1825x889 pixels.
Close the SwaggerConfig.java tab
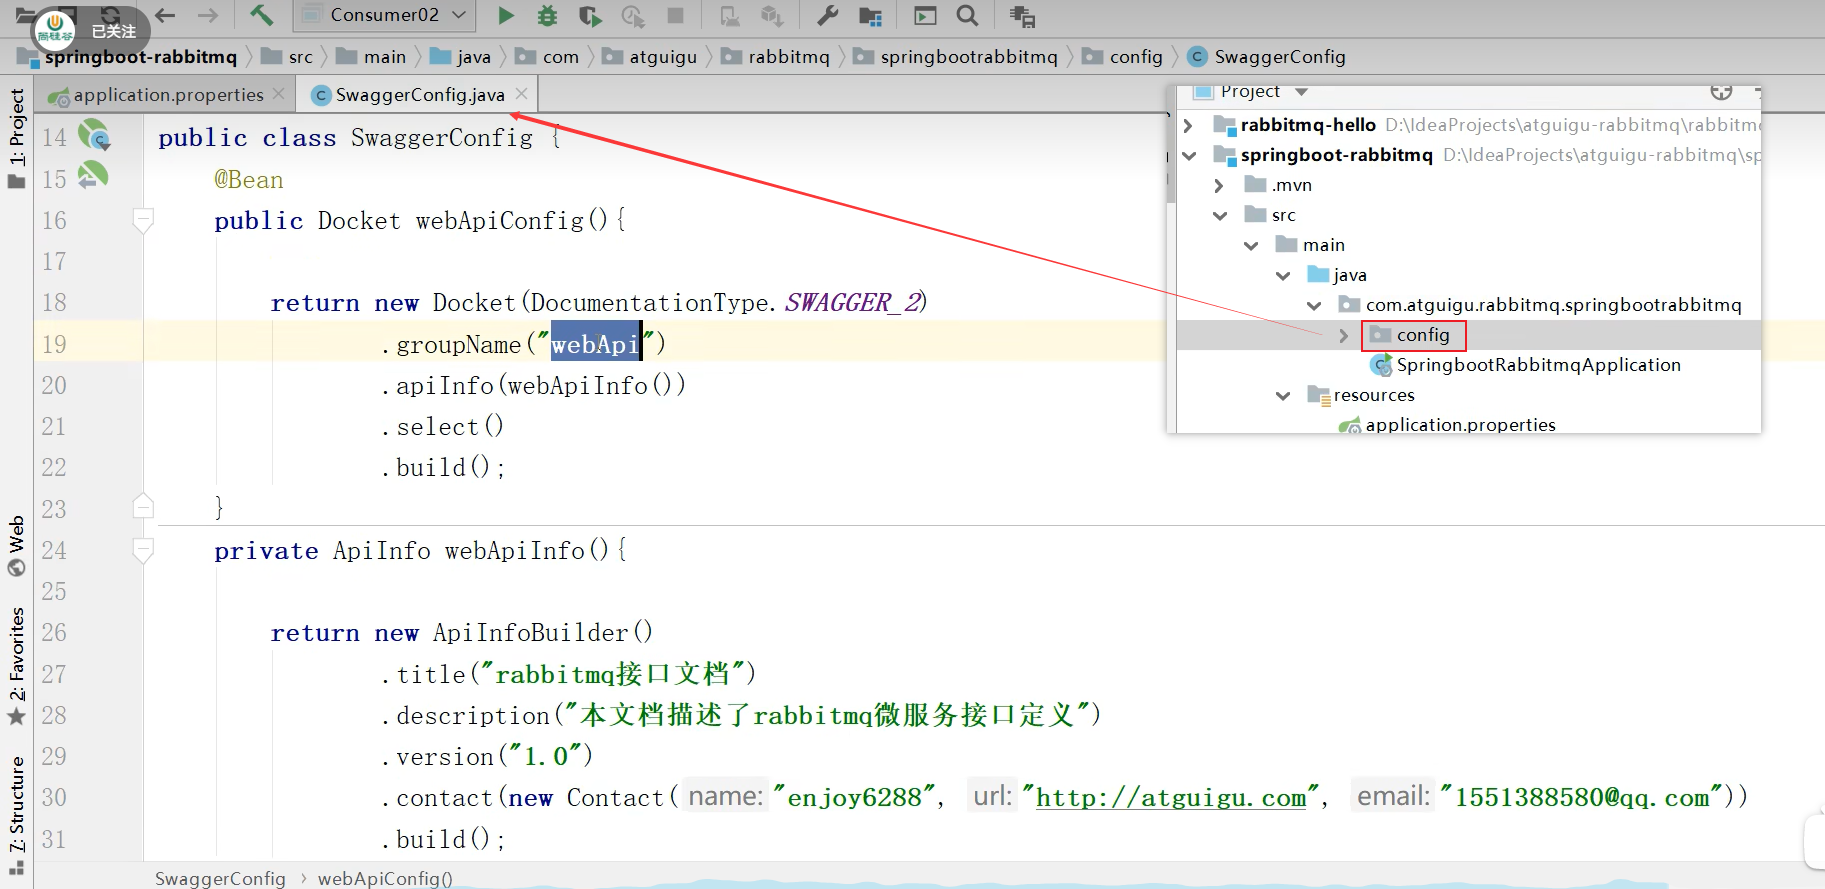coord(521,94)
